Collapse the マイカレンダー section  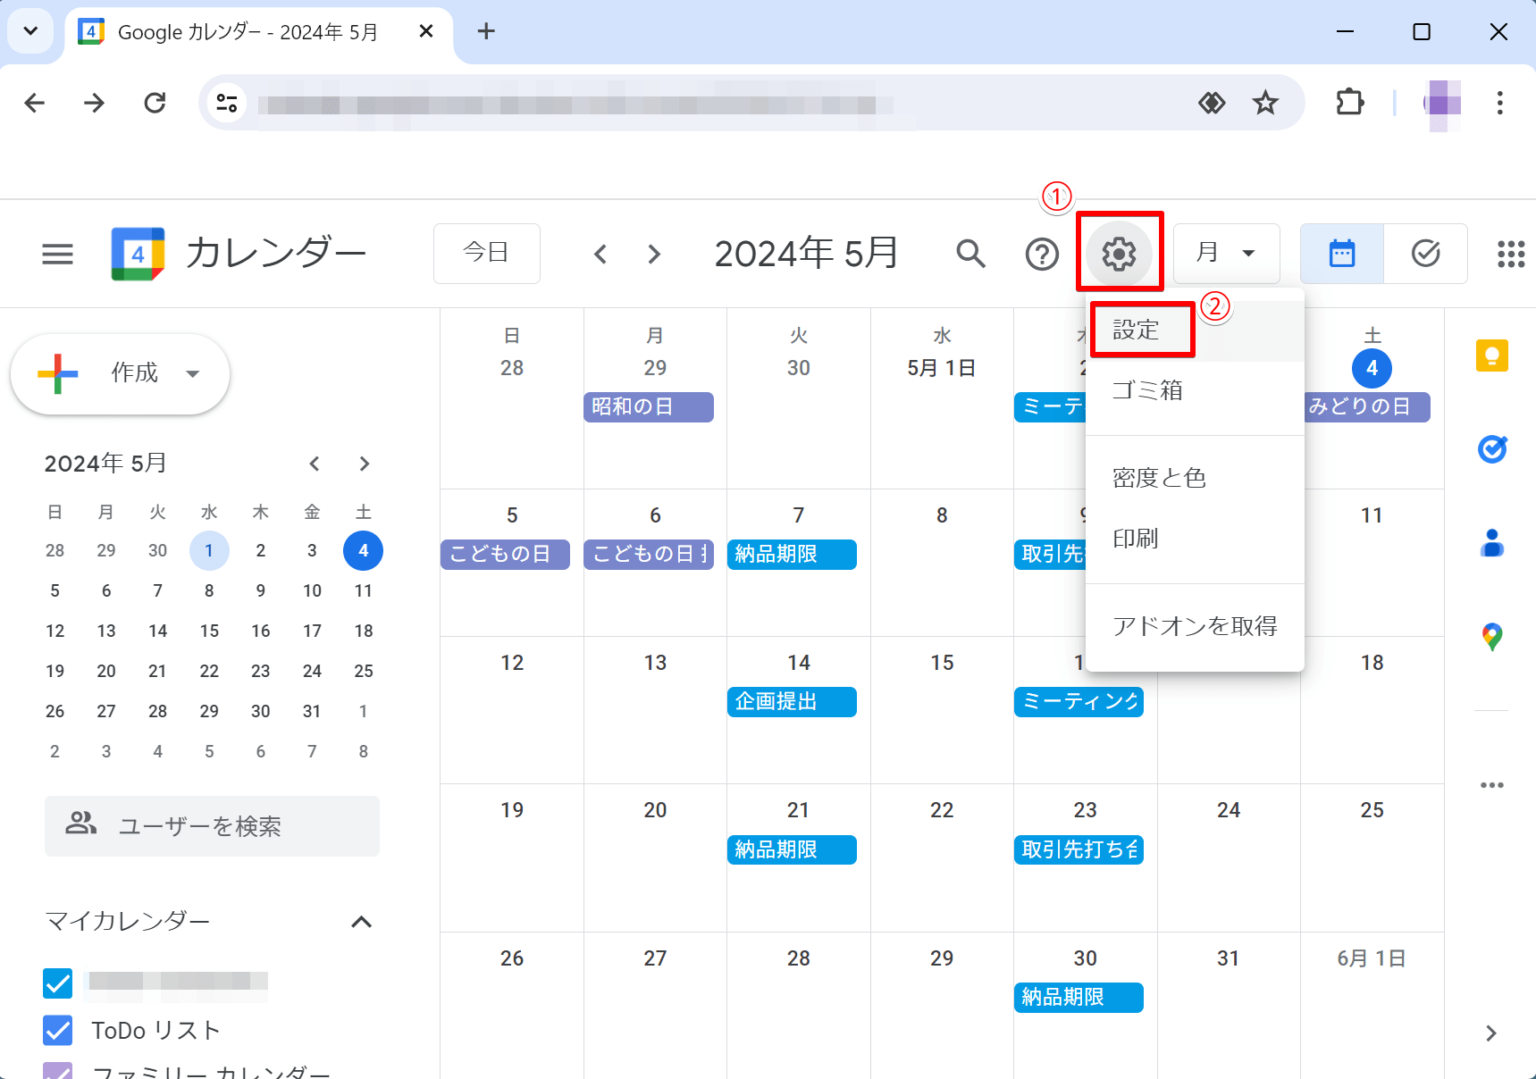(x=362, y=921)
